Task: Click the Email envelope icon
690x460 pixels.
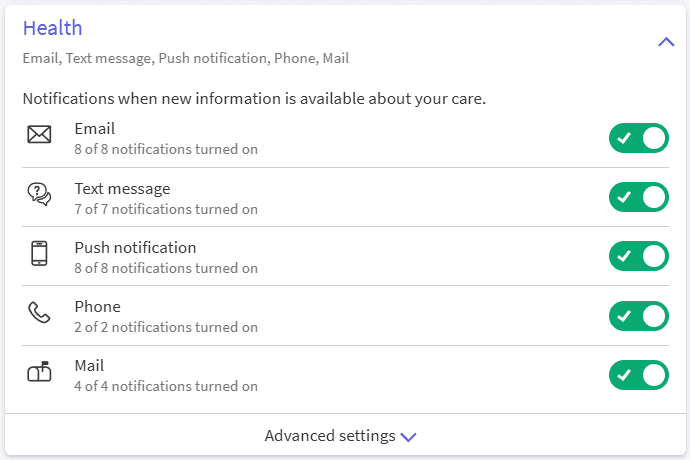Action: click(x=39, y=135)
